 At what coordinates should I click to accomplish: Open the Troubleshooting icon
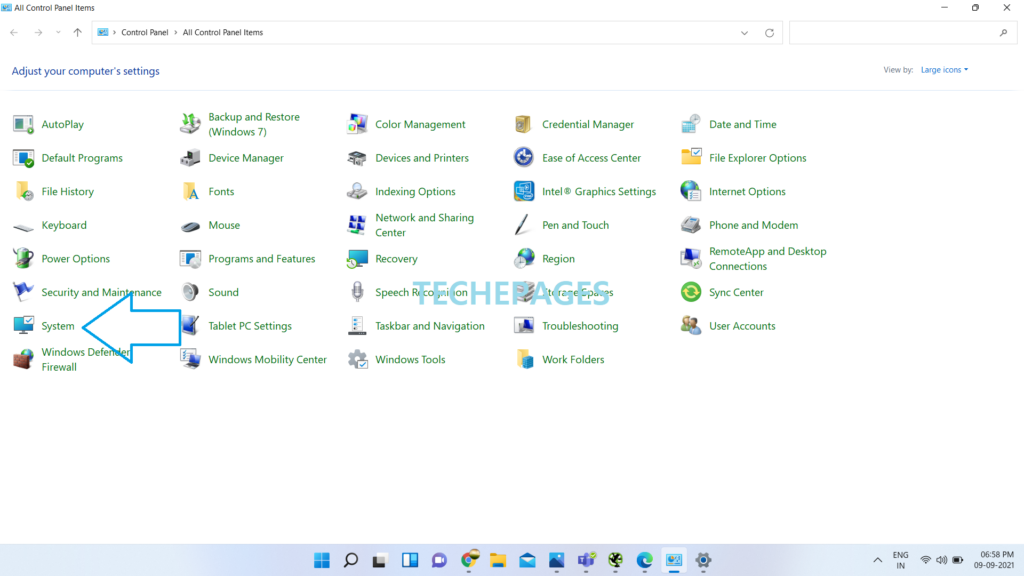tap(524, 326)
